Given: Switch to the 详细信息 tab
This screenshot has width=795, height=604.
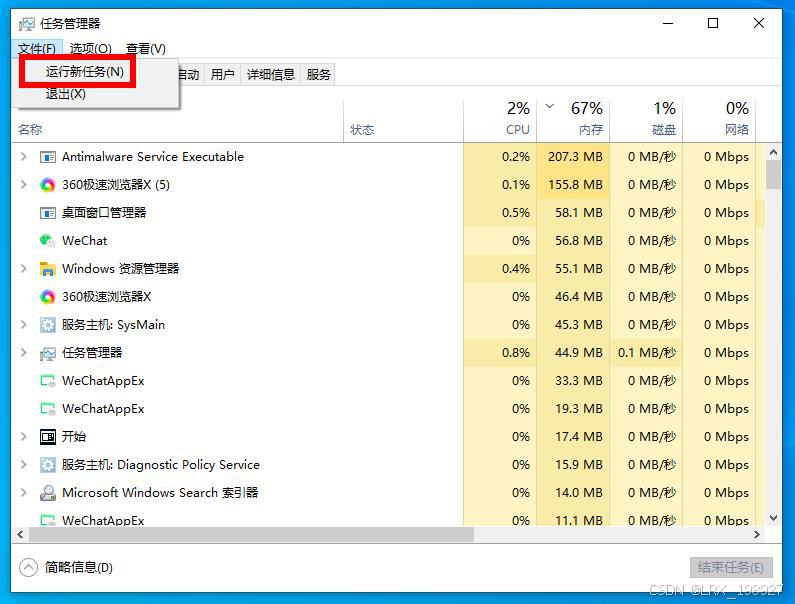Looking at the screenshot, I should pos(271,75).
